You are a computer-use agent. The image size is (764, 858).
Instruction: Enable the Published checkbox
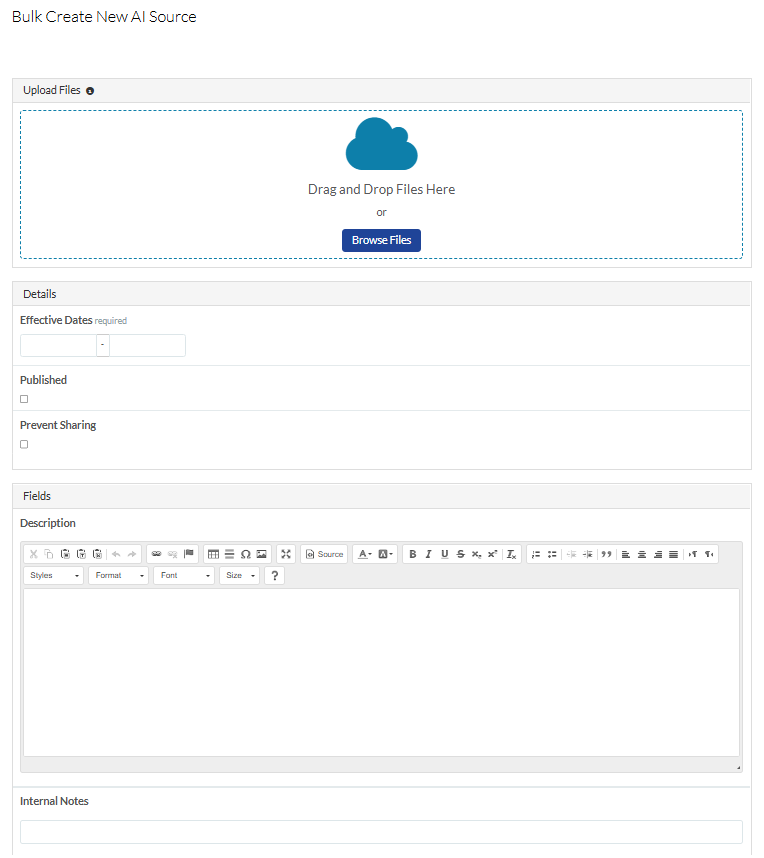tap(24, 399)
